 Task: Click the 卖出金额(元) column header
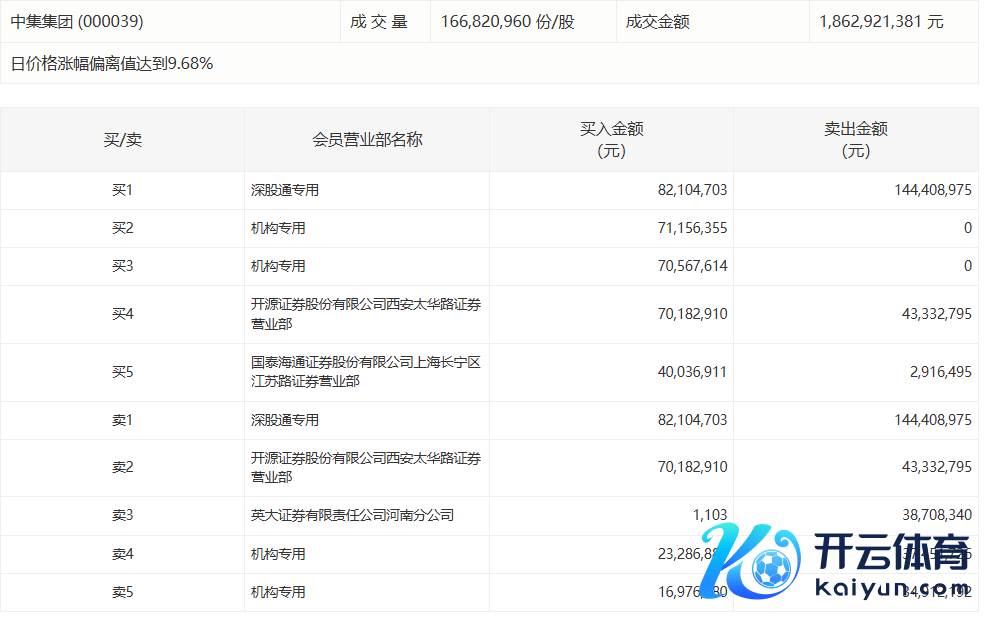[x=855, y=140]
